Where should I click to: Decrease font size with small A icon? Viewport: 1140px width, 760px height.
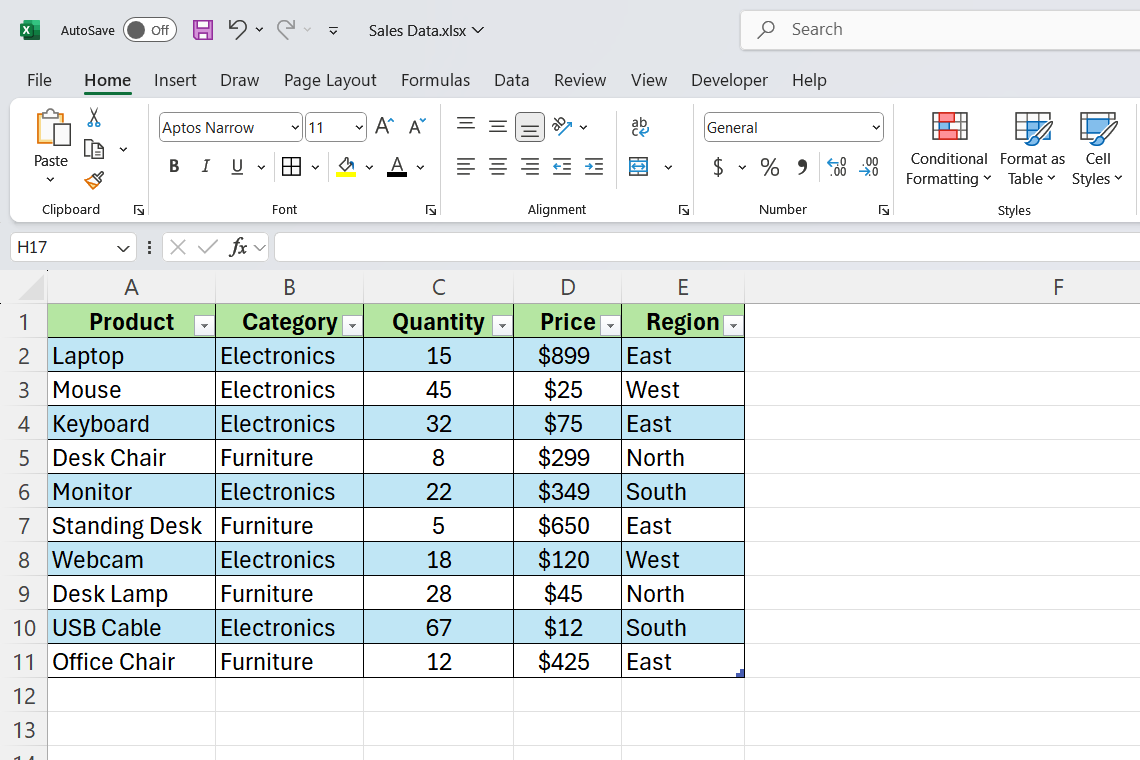(x=417, y=127)
